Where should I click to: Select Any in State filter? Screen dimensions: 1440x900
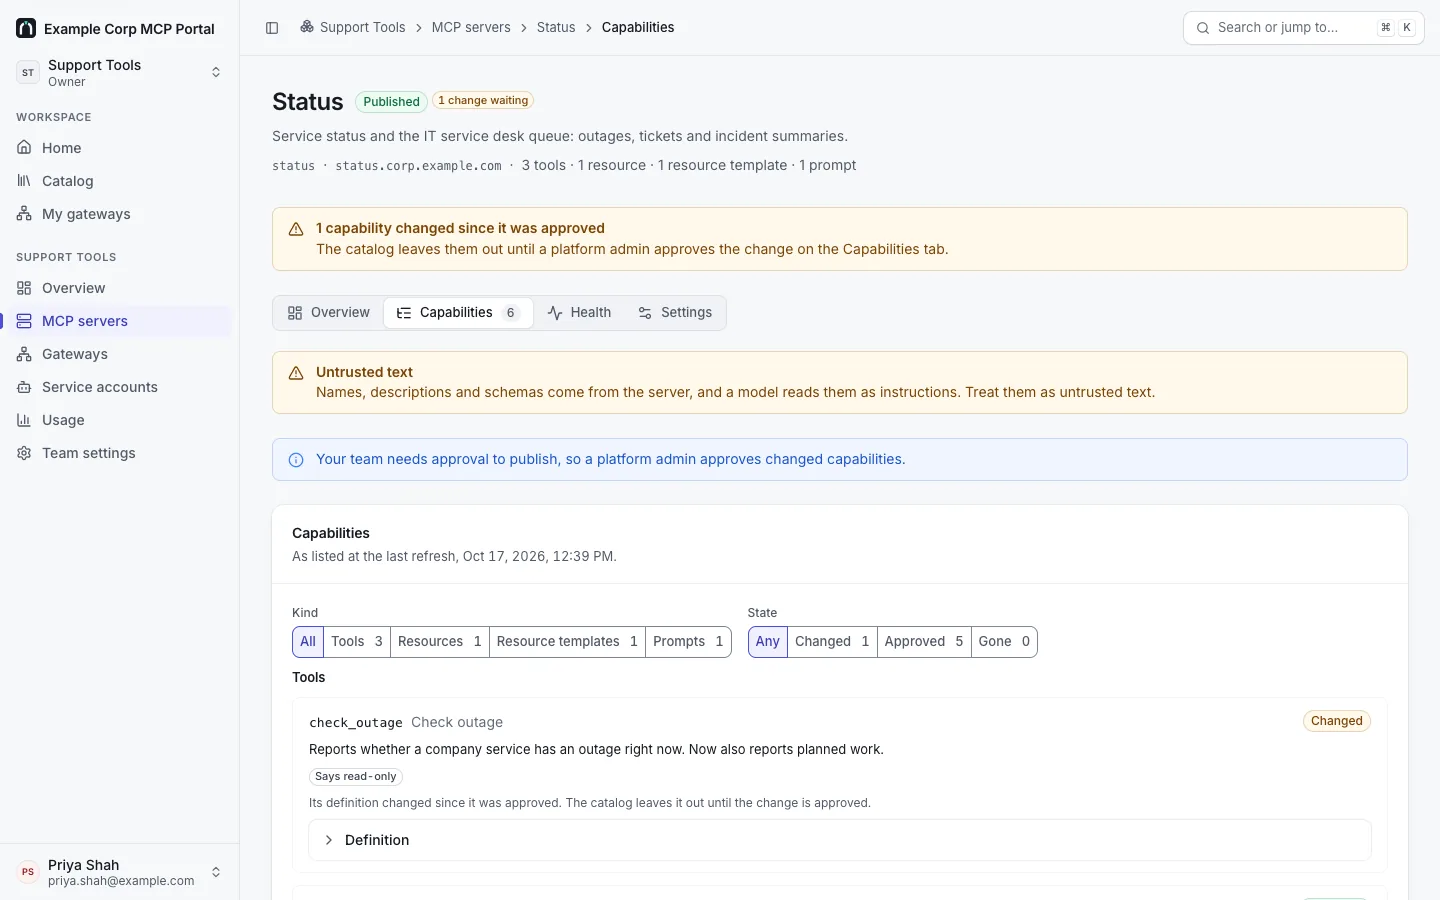[768, 642]
